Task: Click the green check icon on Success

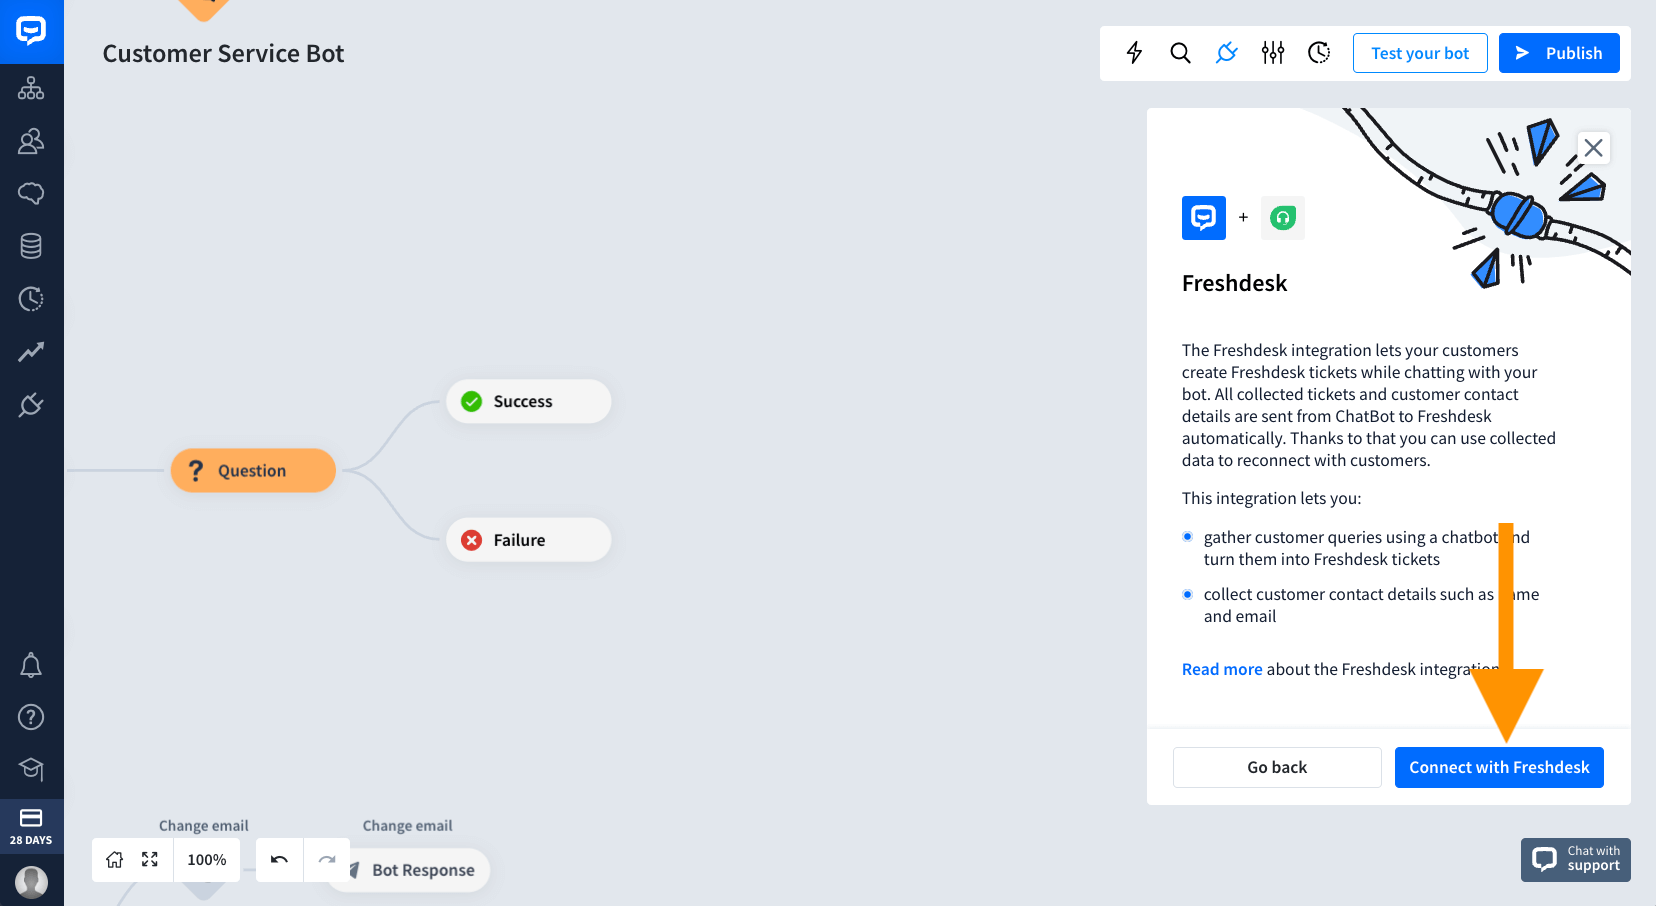Action: [x=472, y=401]
